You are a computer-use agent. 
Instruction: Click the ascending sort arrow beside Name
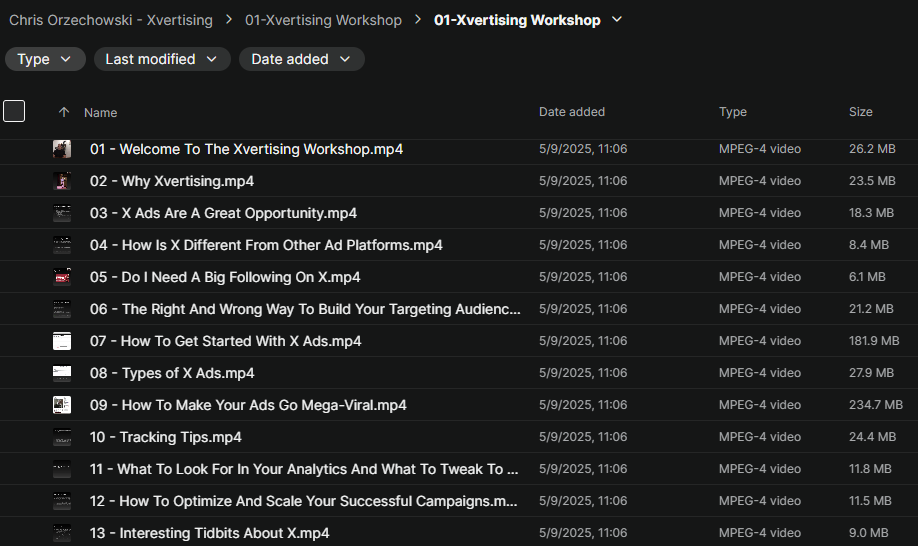tap(64, 112)
